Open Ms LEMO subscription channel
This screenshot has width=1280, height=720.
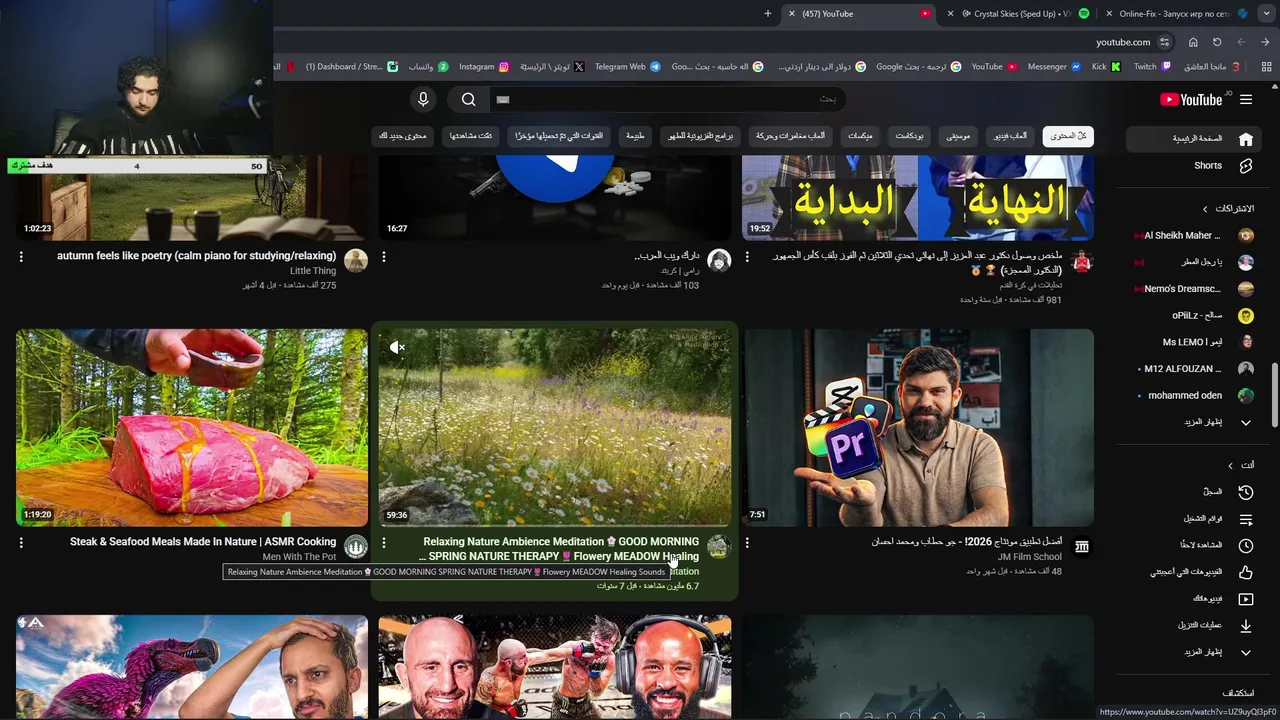(x=1195, y=342)
